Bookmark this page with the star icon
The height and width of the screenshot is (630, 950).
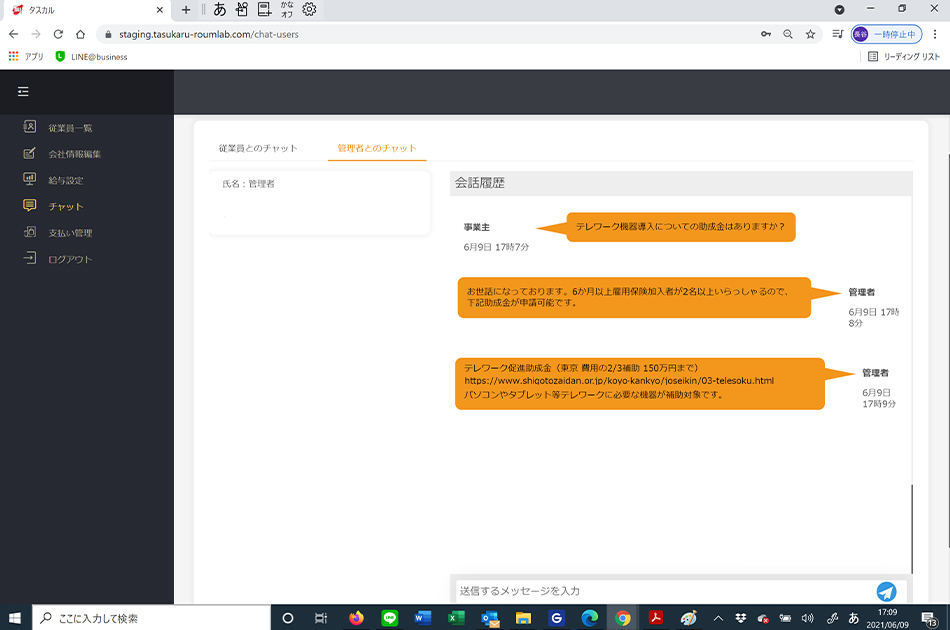click(x=810, y=34)
